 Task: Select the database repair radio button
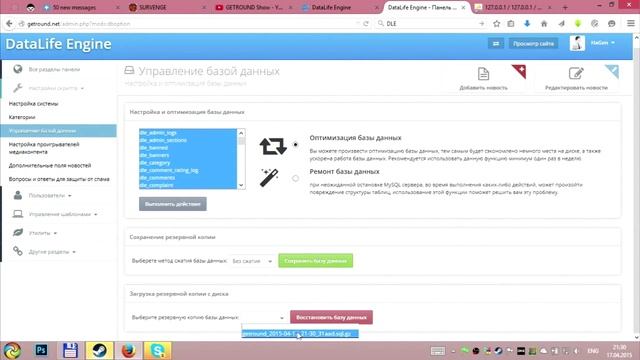(x=296, y=178)
